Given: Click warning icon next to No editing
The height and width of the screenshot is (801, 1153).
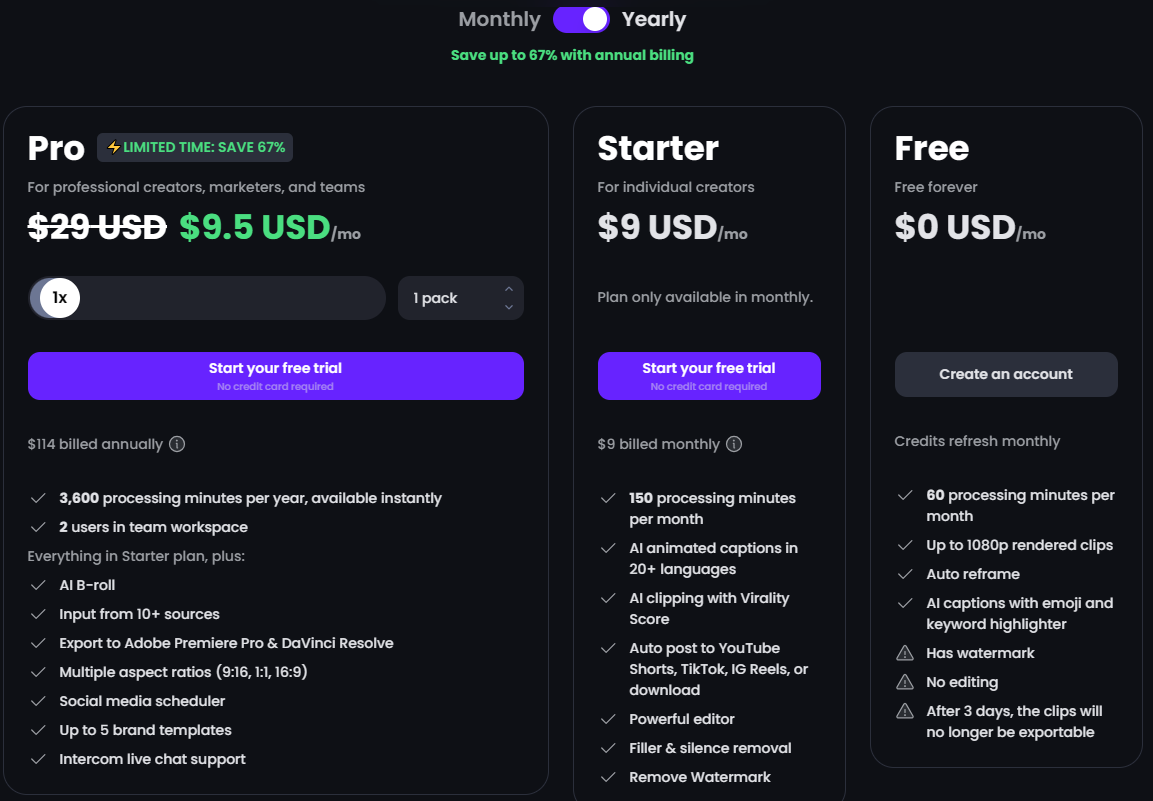Looking at the screenshot, I should [905, 682].
